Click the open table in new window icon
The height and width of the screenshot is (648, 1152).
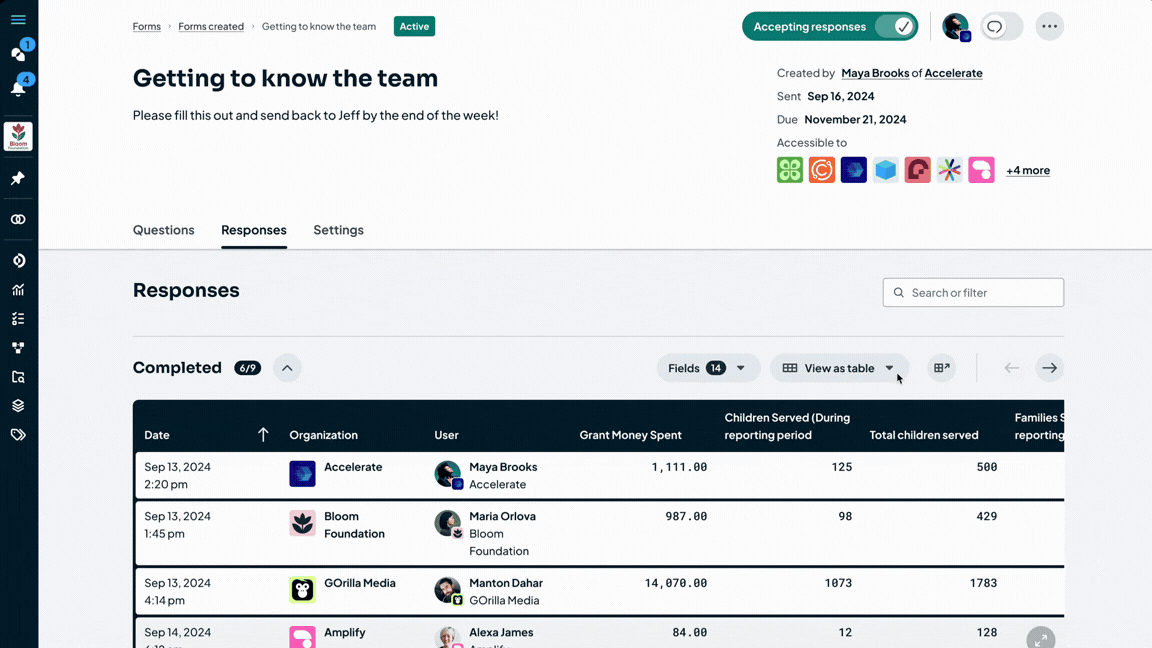[x=941, y=368]
